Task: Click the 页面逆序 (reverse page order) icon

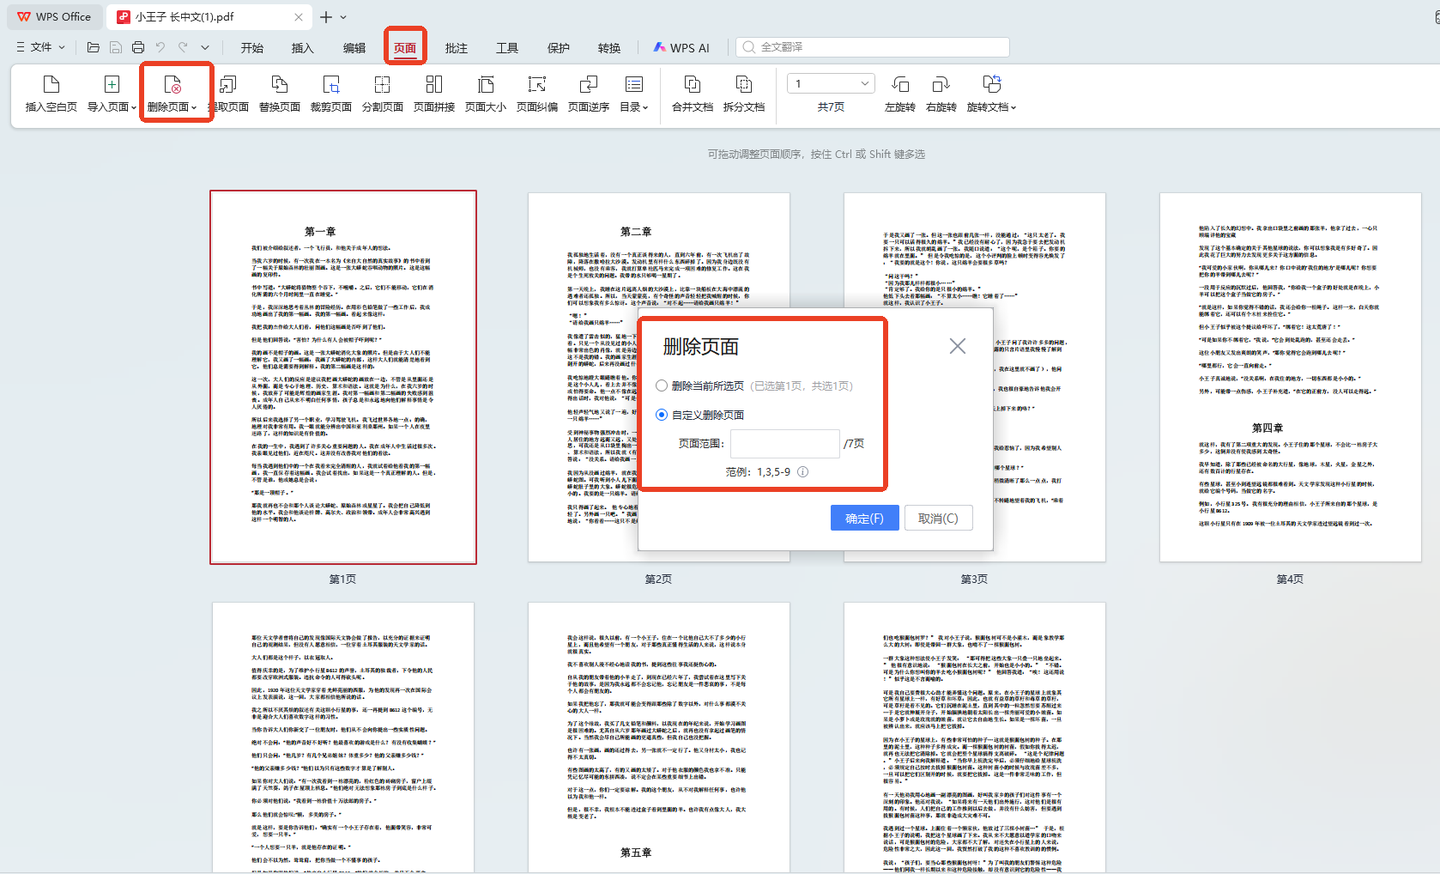Action: click(x=589, y=85)
